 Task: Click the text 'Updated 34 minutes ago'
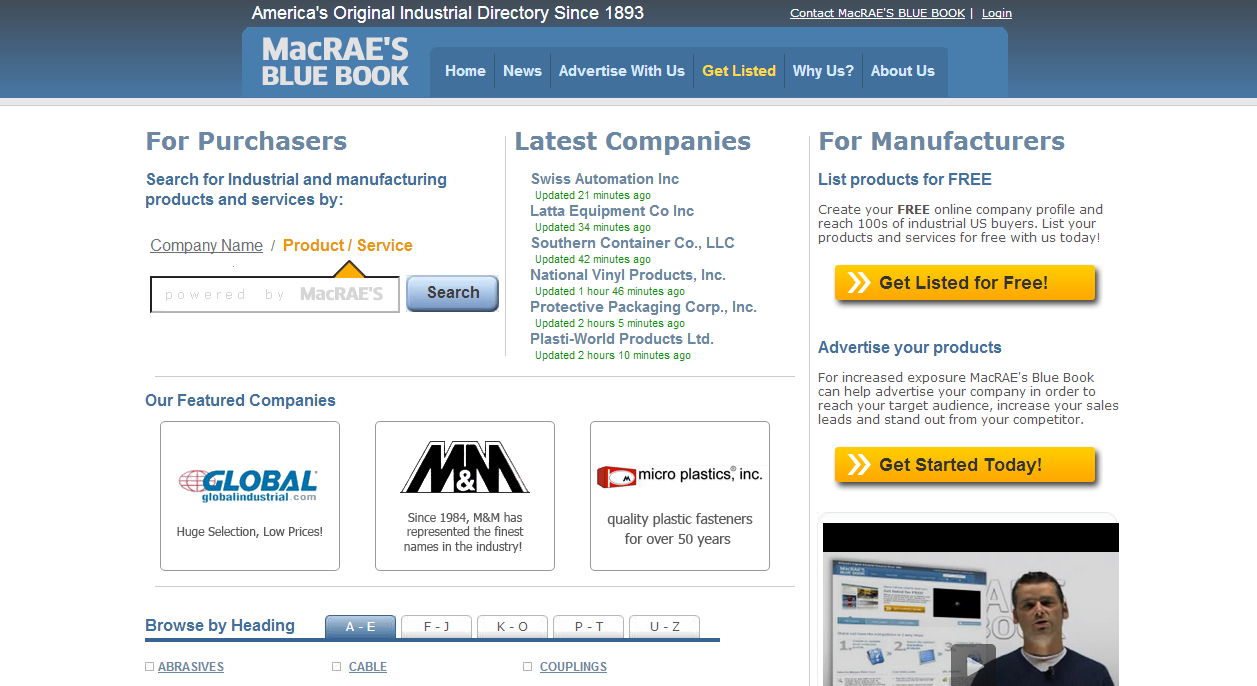point(593,228)
